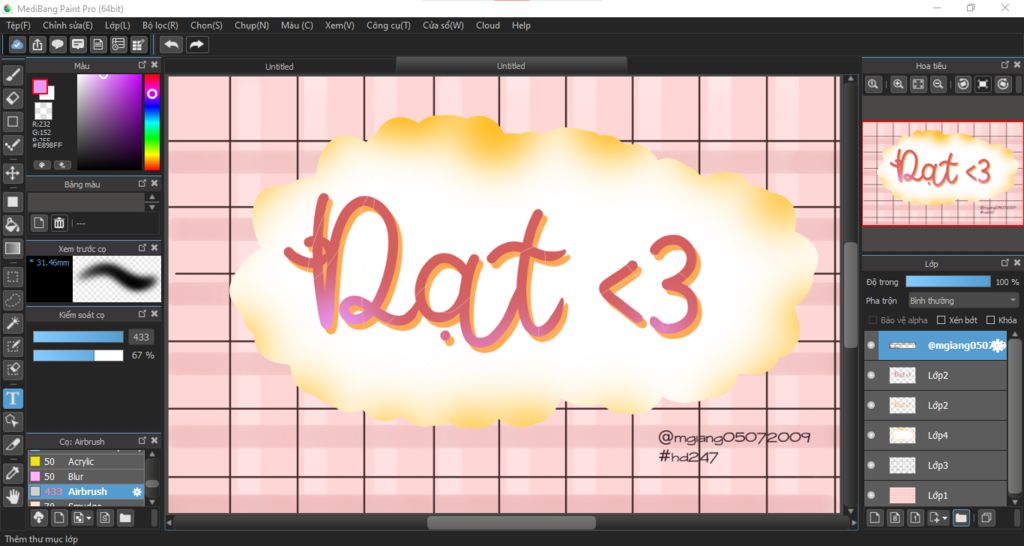The width and height of the screenshot is (1024, 546).
Task: Select the transparent color swatch
Action: click(43, 110)
